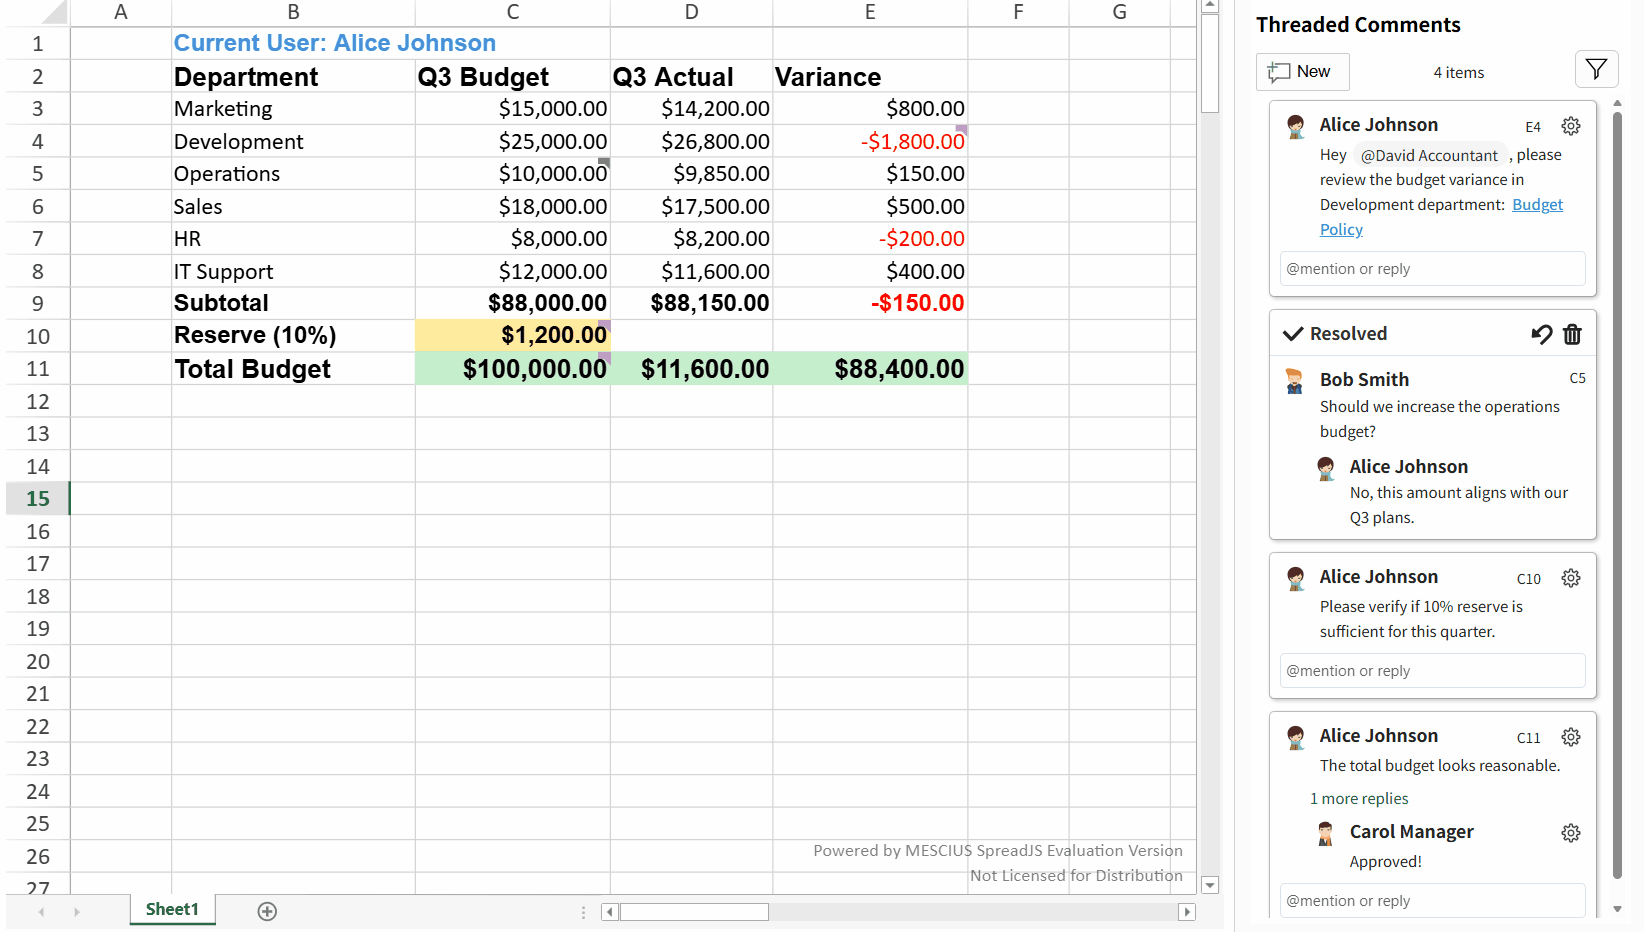Click the vertical scrollbar down arrow
The height and width of the screenshot is (932, 1644).
coord(1210,885)
